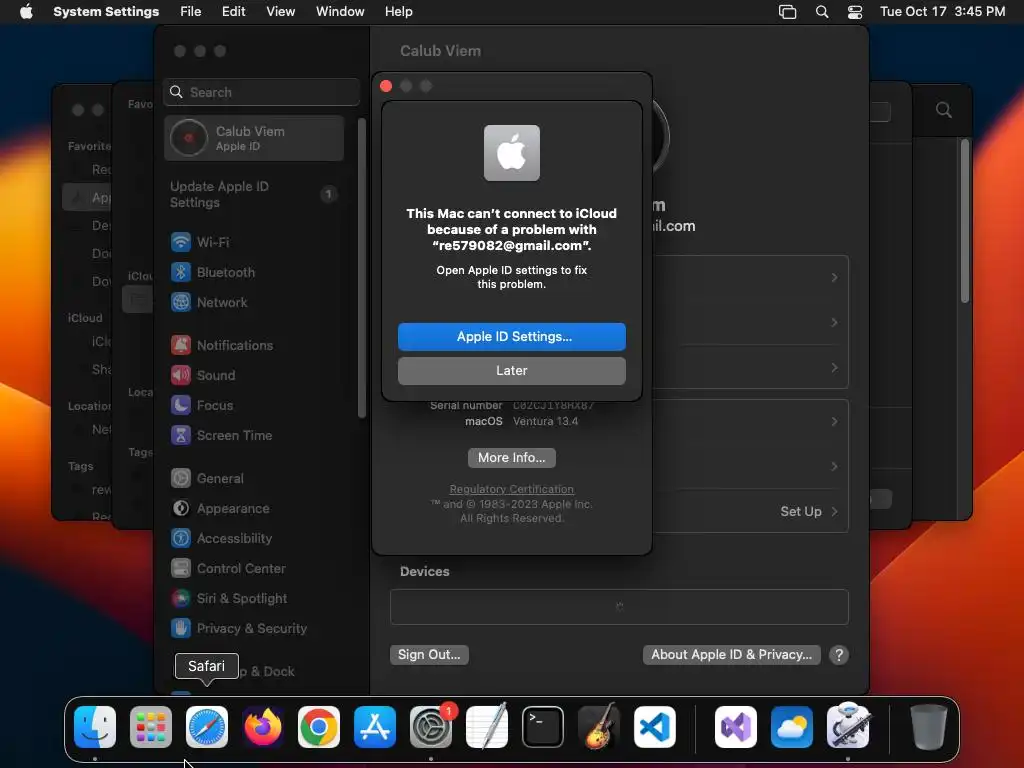Viewport: 1024px width, 768px height.
Task: Open Visual Studio from the Dock
Action: (736, 727)
